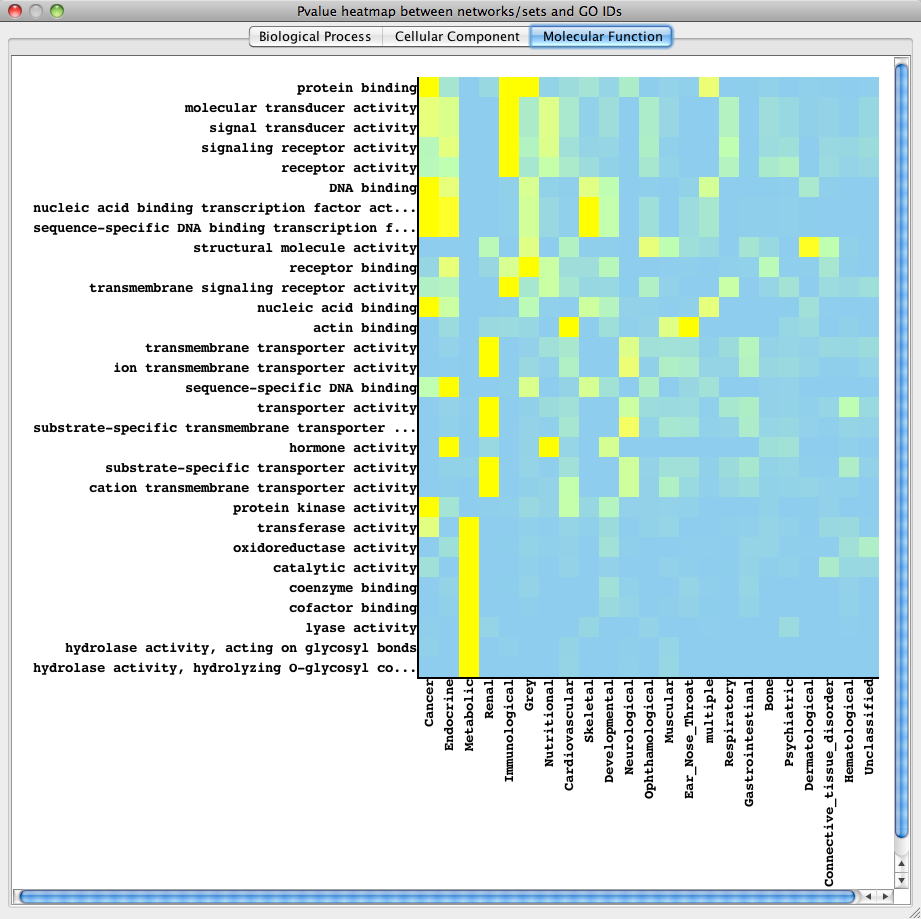The height and width of the screenshot is (919, 921).
Task: Click the vertical scrollbar thumb
Action: tap(902, 450)
